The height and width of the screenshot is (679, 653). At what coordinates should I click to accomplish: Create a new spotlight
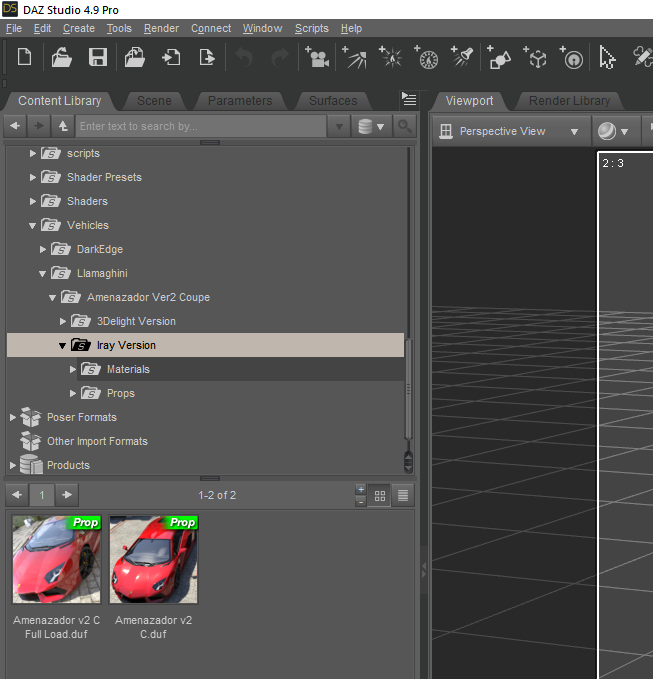coord(462,58)
